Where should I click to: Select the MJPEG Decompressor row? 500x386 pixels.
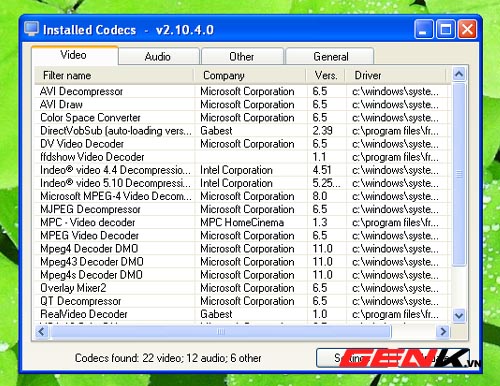pos(243,209)
